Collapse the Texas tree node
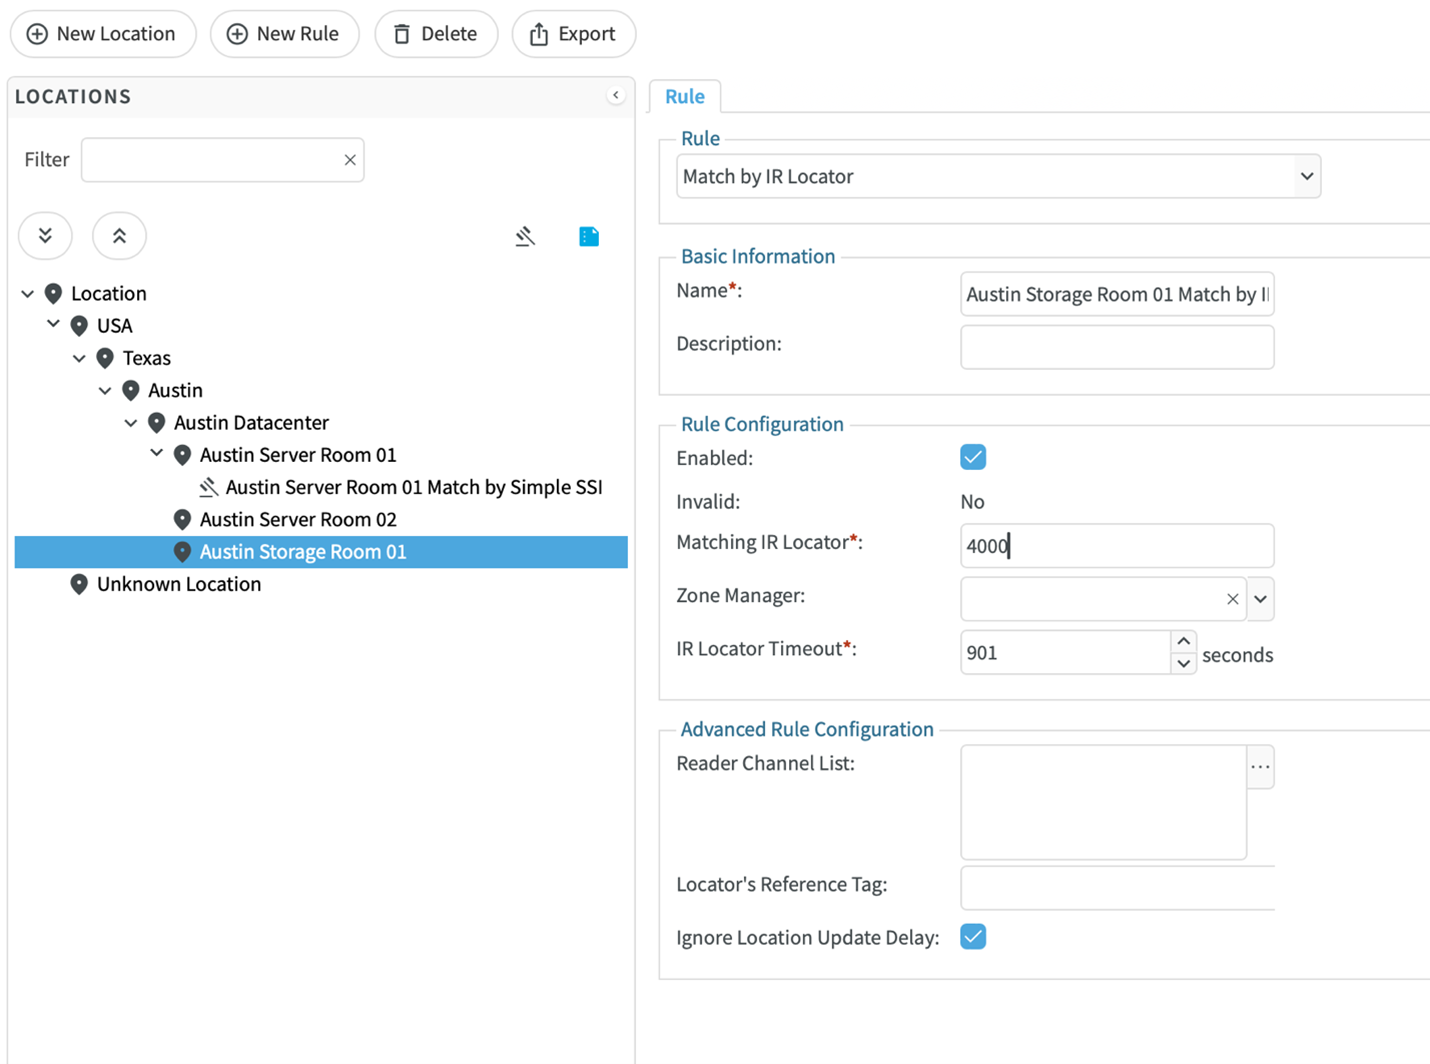Viewport: 1430px width, 1064px height. [79, 358]
